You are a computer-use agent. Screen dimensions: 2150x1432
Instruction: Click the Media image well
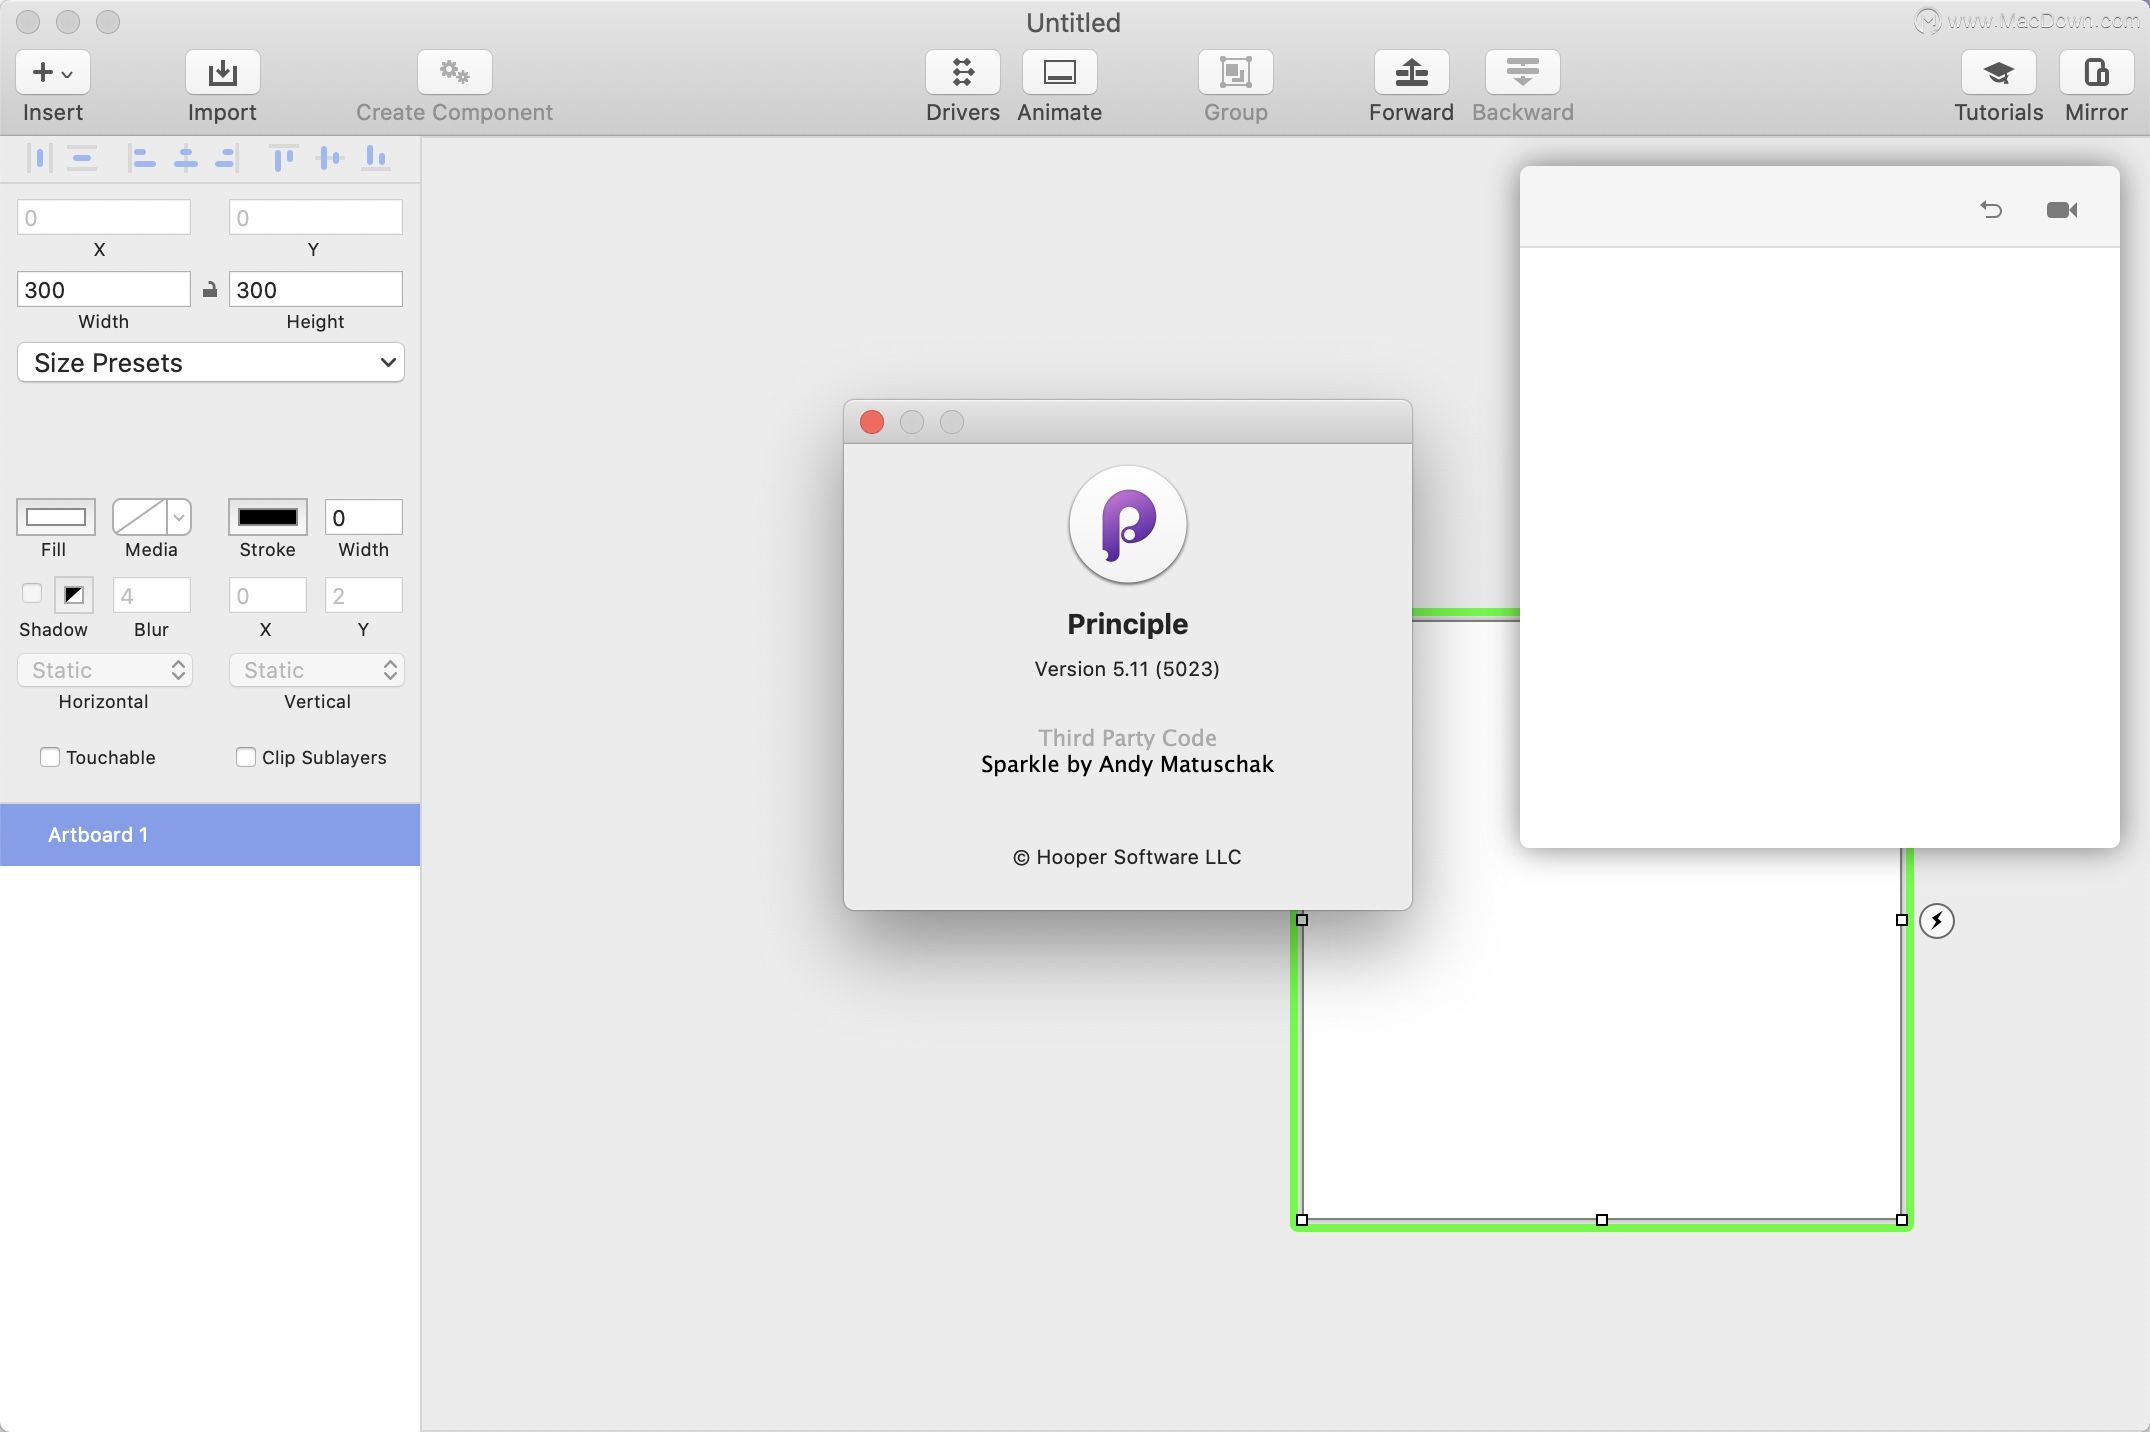pos(140,517)
